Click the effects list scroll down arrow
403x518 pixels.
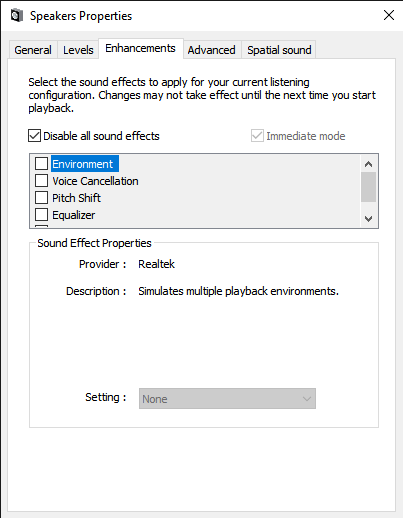(368, 219)
